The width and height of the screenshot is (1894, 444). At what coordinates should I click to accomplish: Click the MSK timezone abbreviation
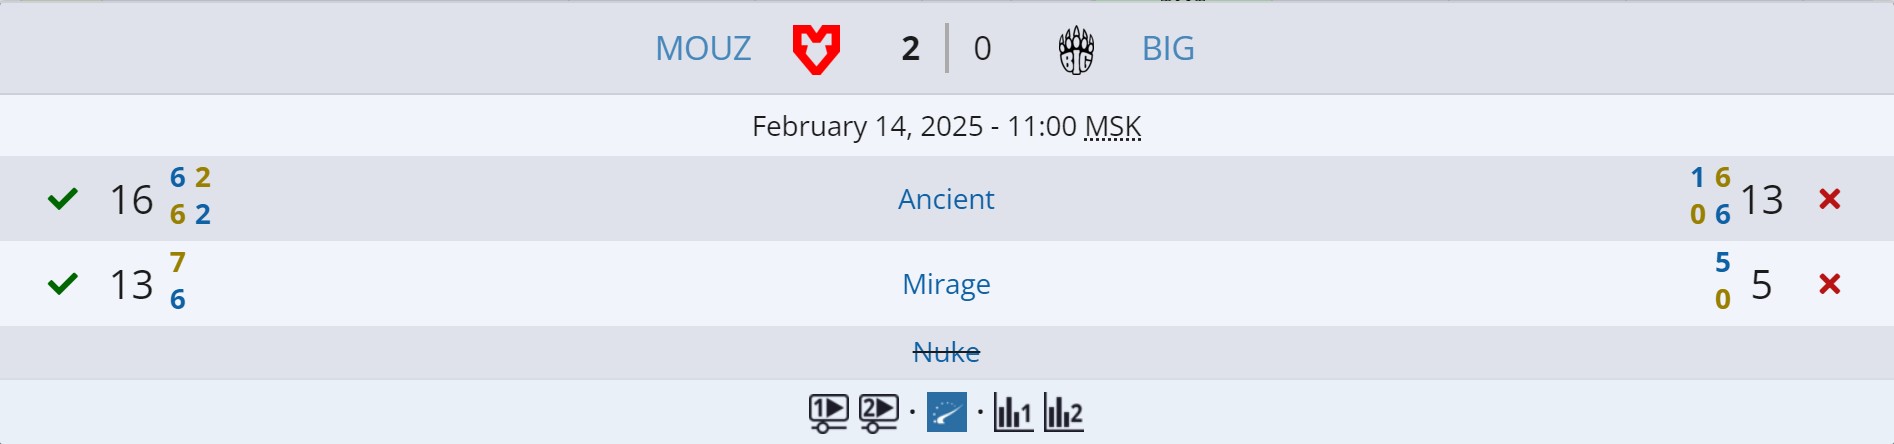(x=1112, y=127)
